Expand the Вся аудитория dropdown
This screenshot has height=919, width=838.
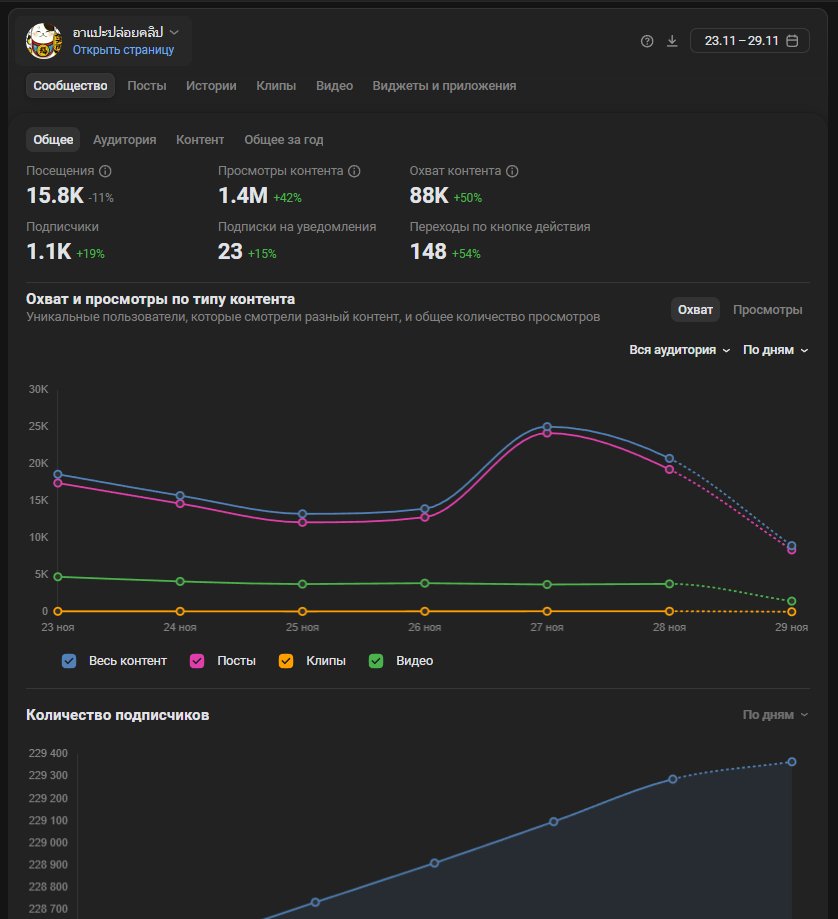679,350
